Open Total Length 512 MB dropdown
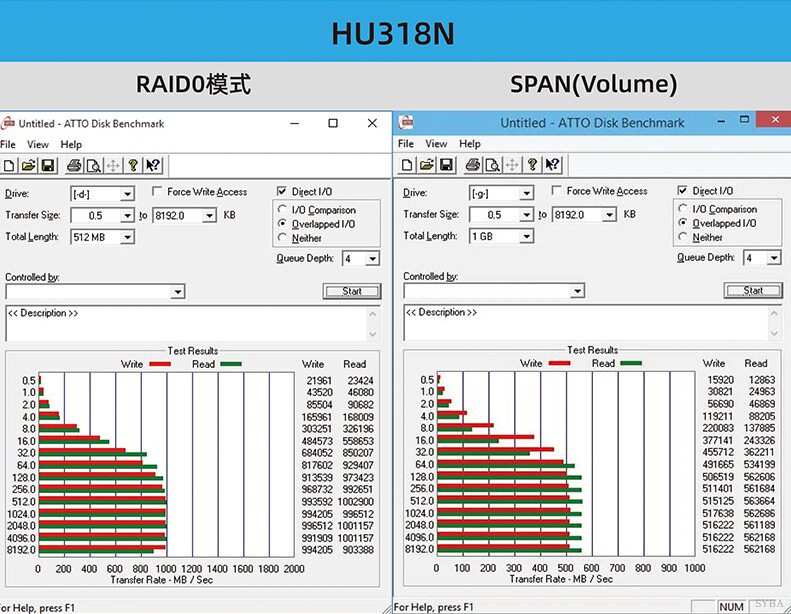This screenshot has height=614, width=791. pyautogui.click(x=128, y=237)
